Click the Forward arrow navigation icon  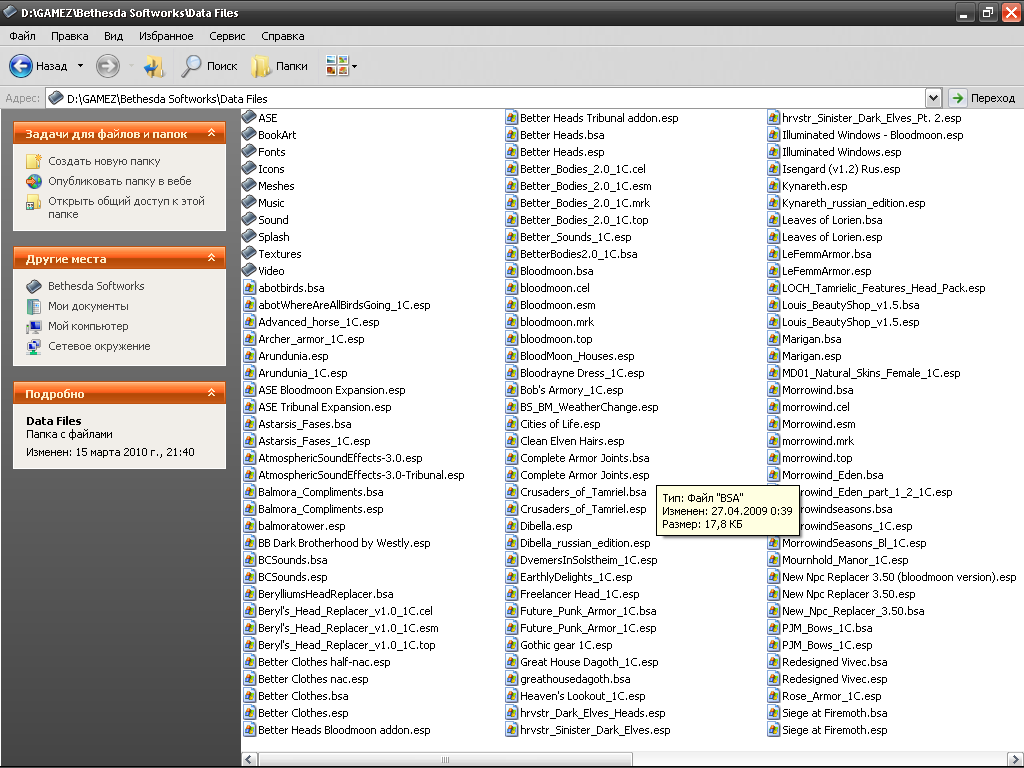pos(107,66)
